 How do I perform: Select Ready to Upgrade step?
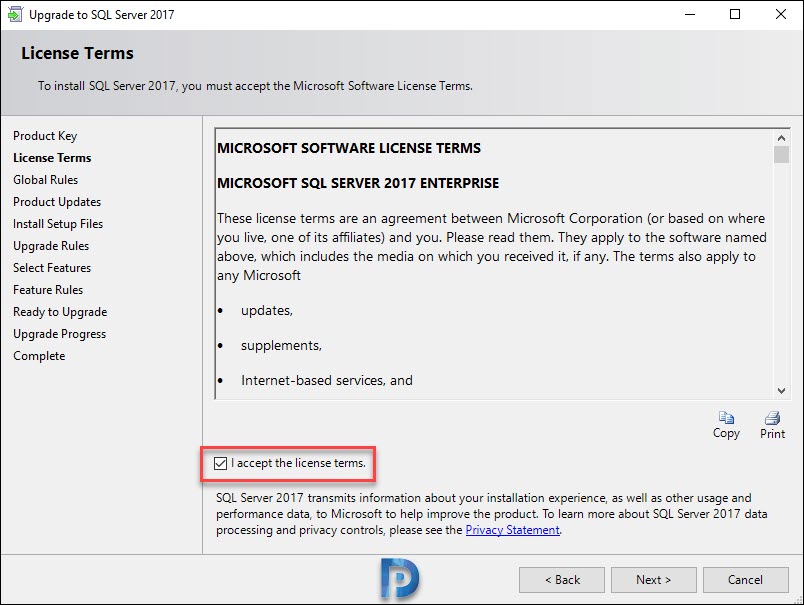click(60, 312)
